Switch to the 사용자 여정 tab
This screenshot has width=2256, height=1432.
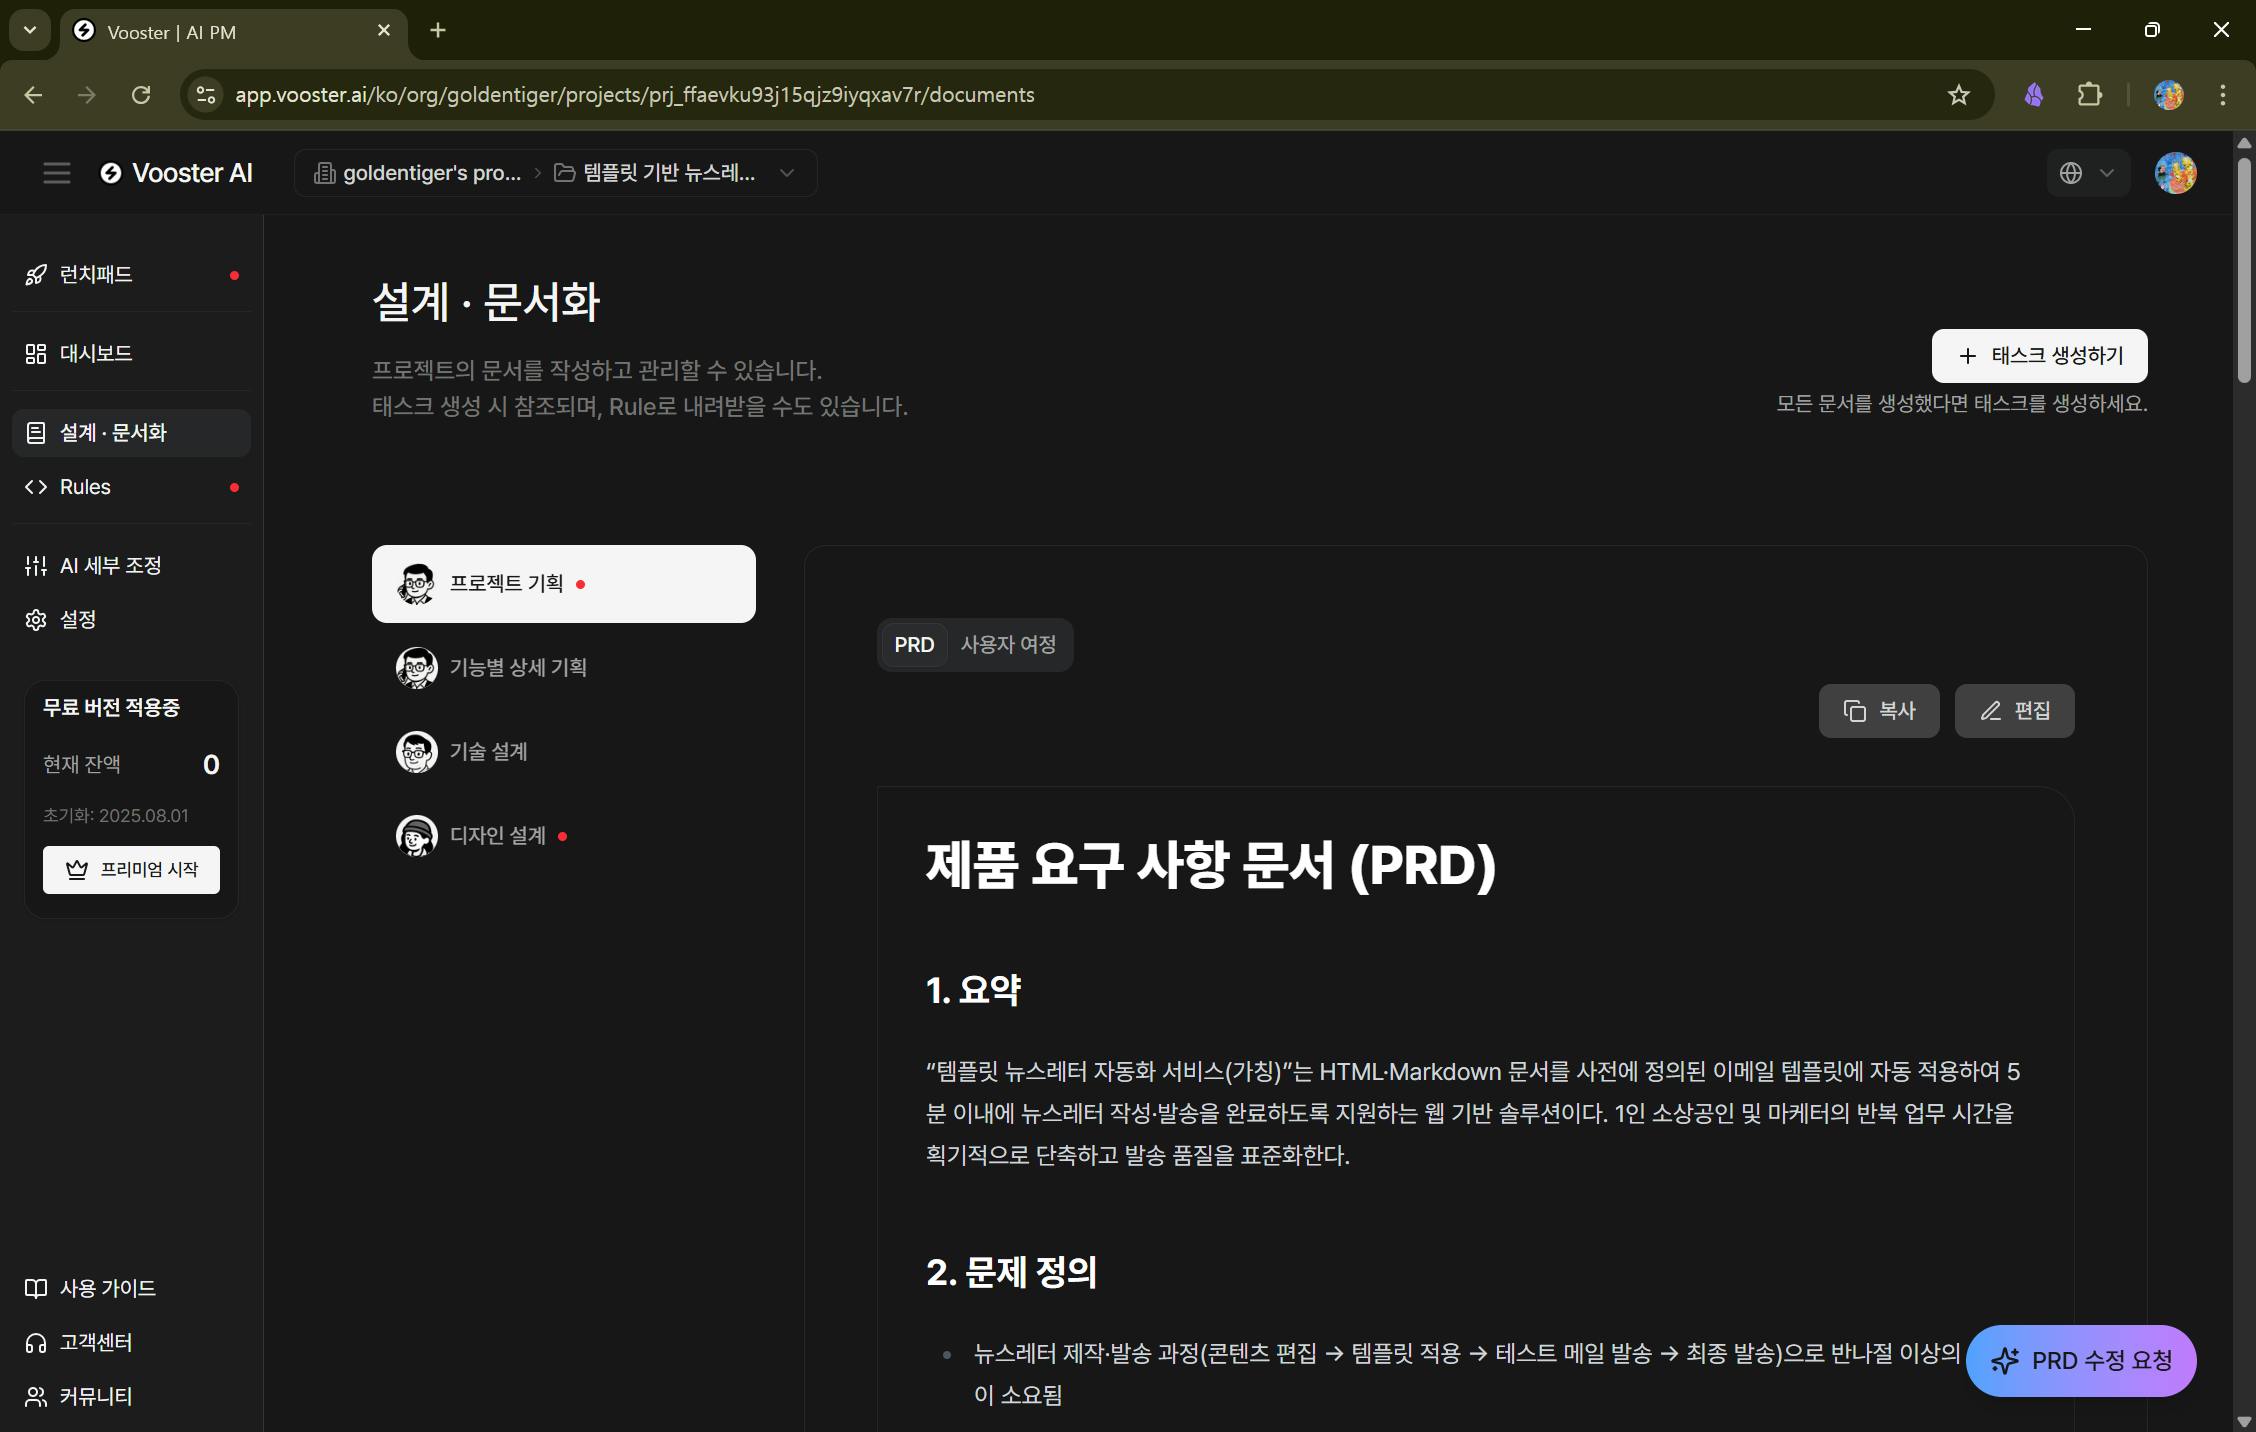click(x=1008, y=645)
